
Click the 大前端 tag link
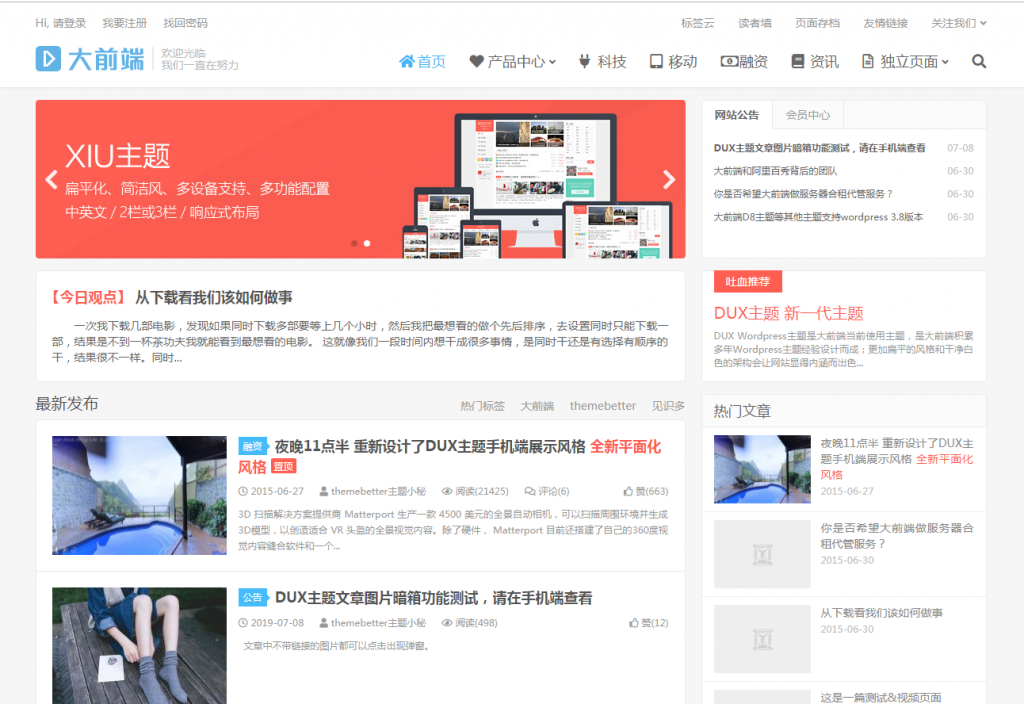click(537, 406)
